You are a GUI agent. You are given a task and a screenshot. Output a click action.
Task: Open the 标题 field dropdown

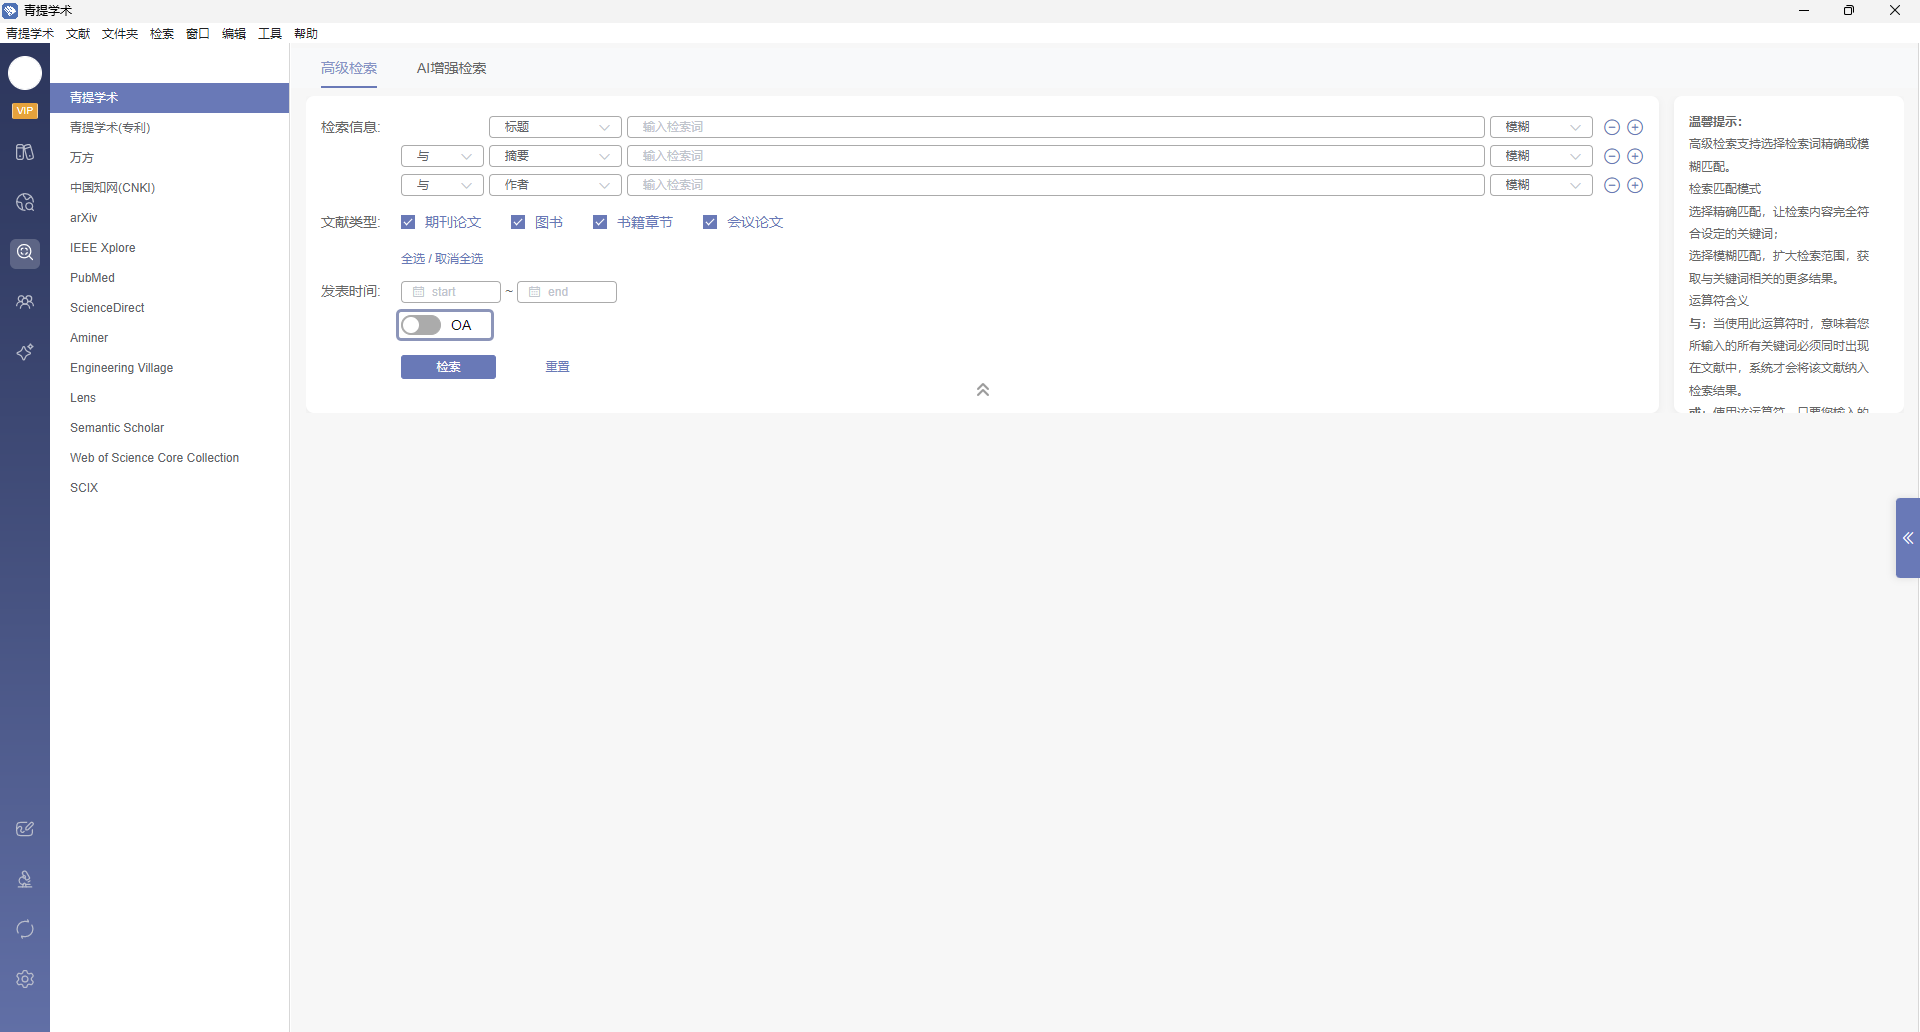(x=555, y=127)
